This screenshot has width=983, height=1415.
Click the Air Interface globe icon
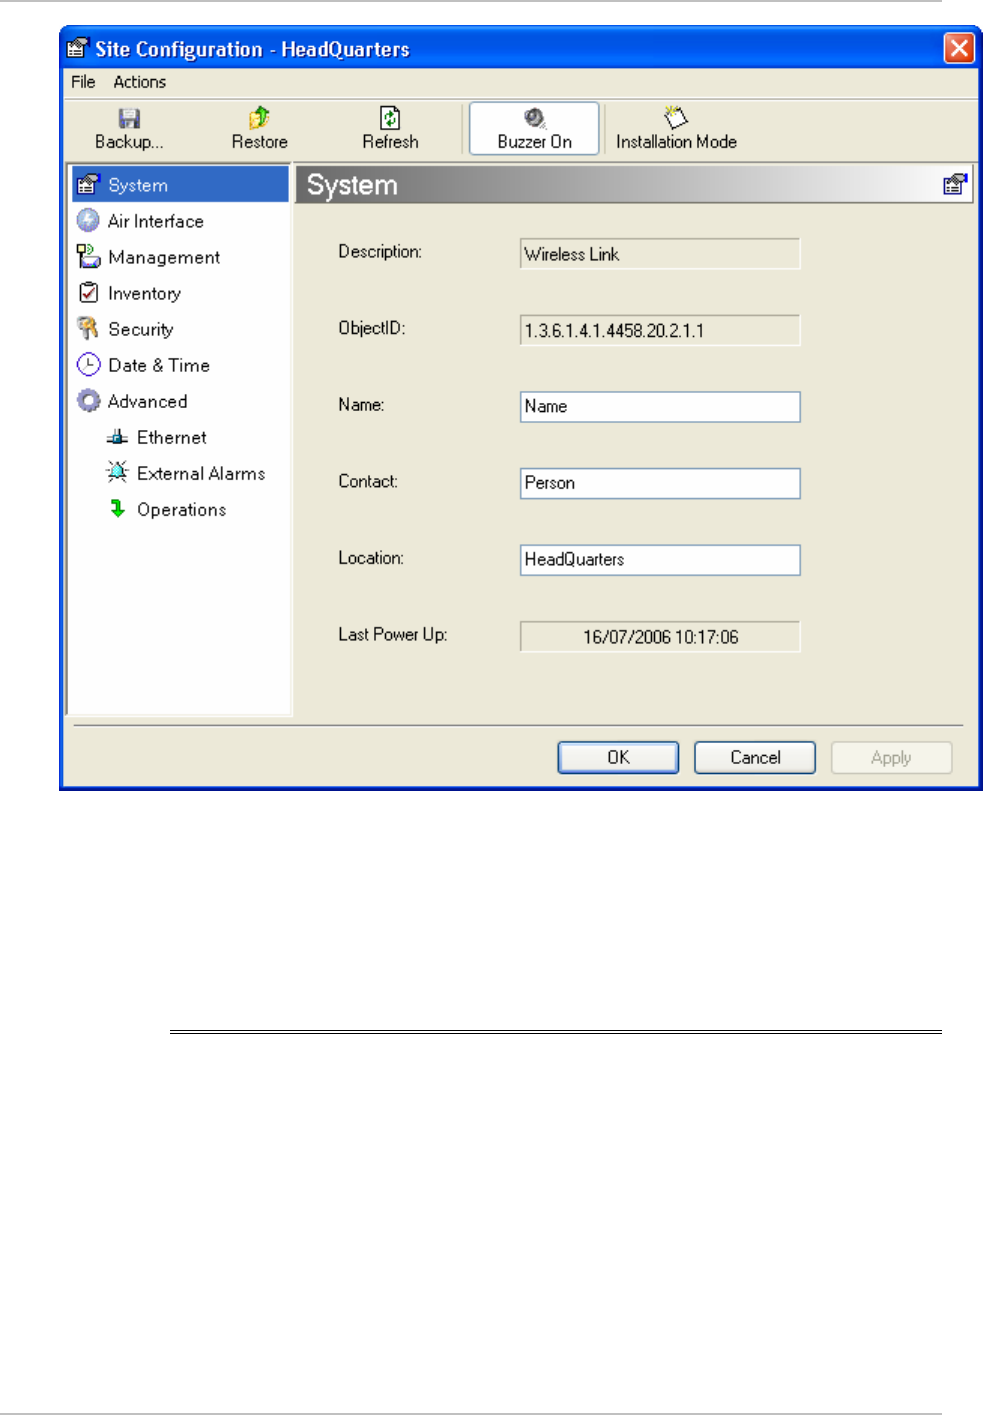click(88, 220)
